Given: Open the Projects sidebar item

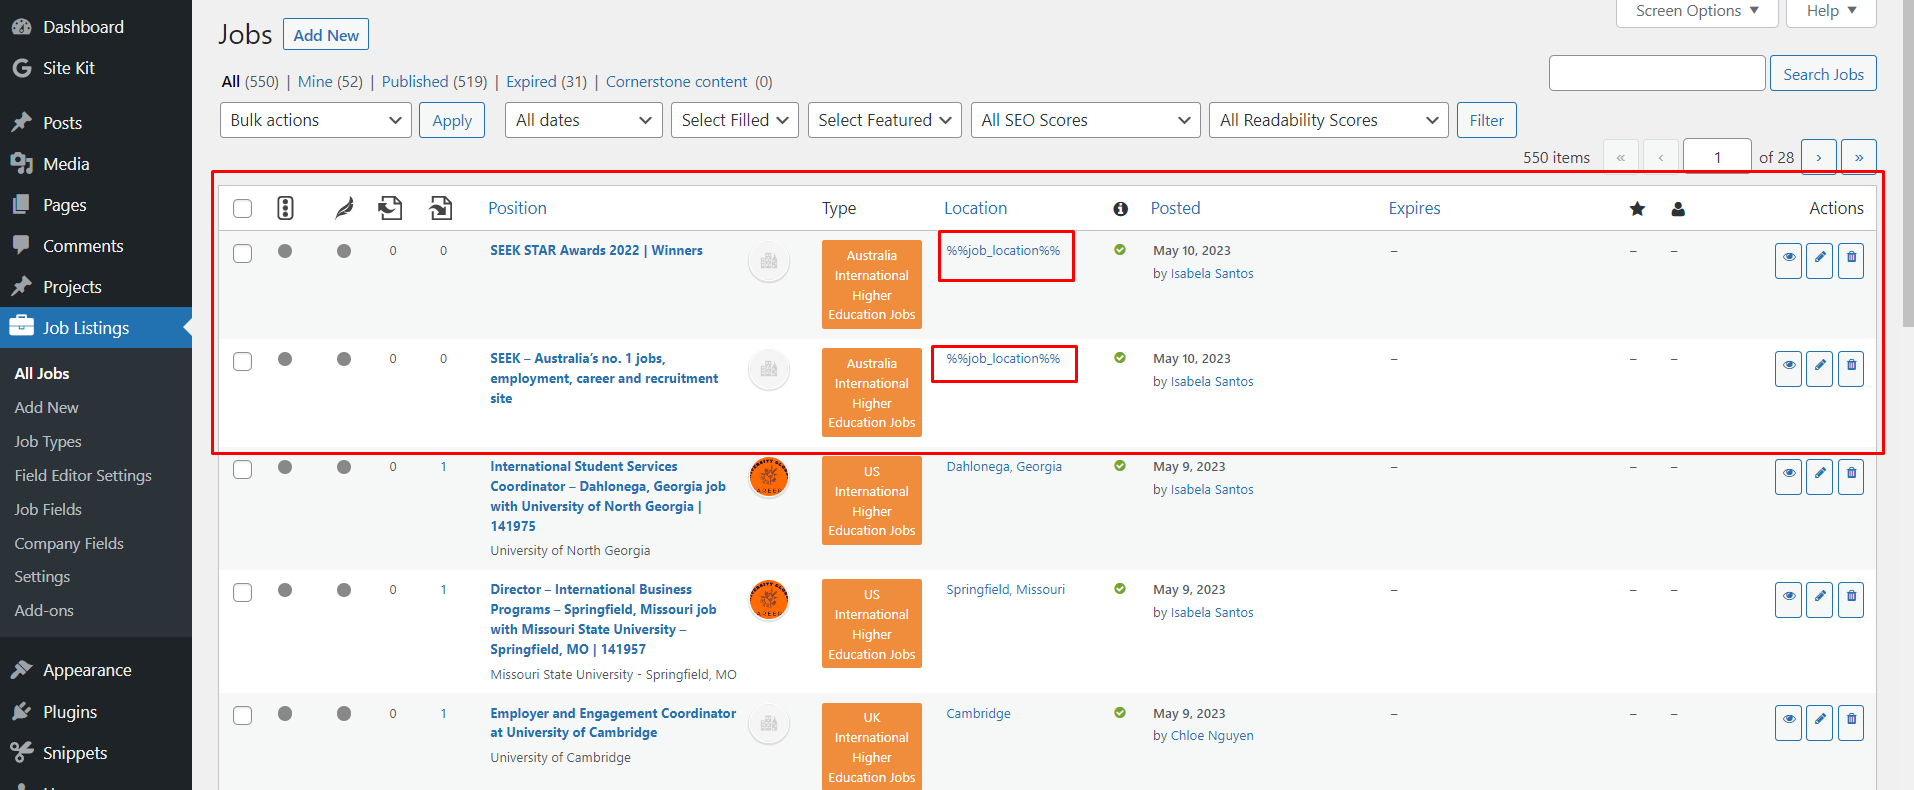Looking at the screenshot, I should tap(72, 287).
